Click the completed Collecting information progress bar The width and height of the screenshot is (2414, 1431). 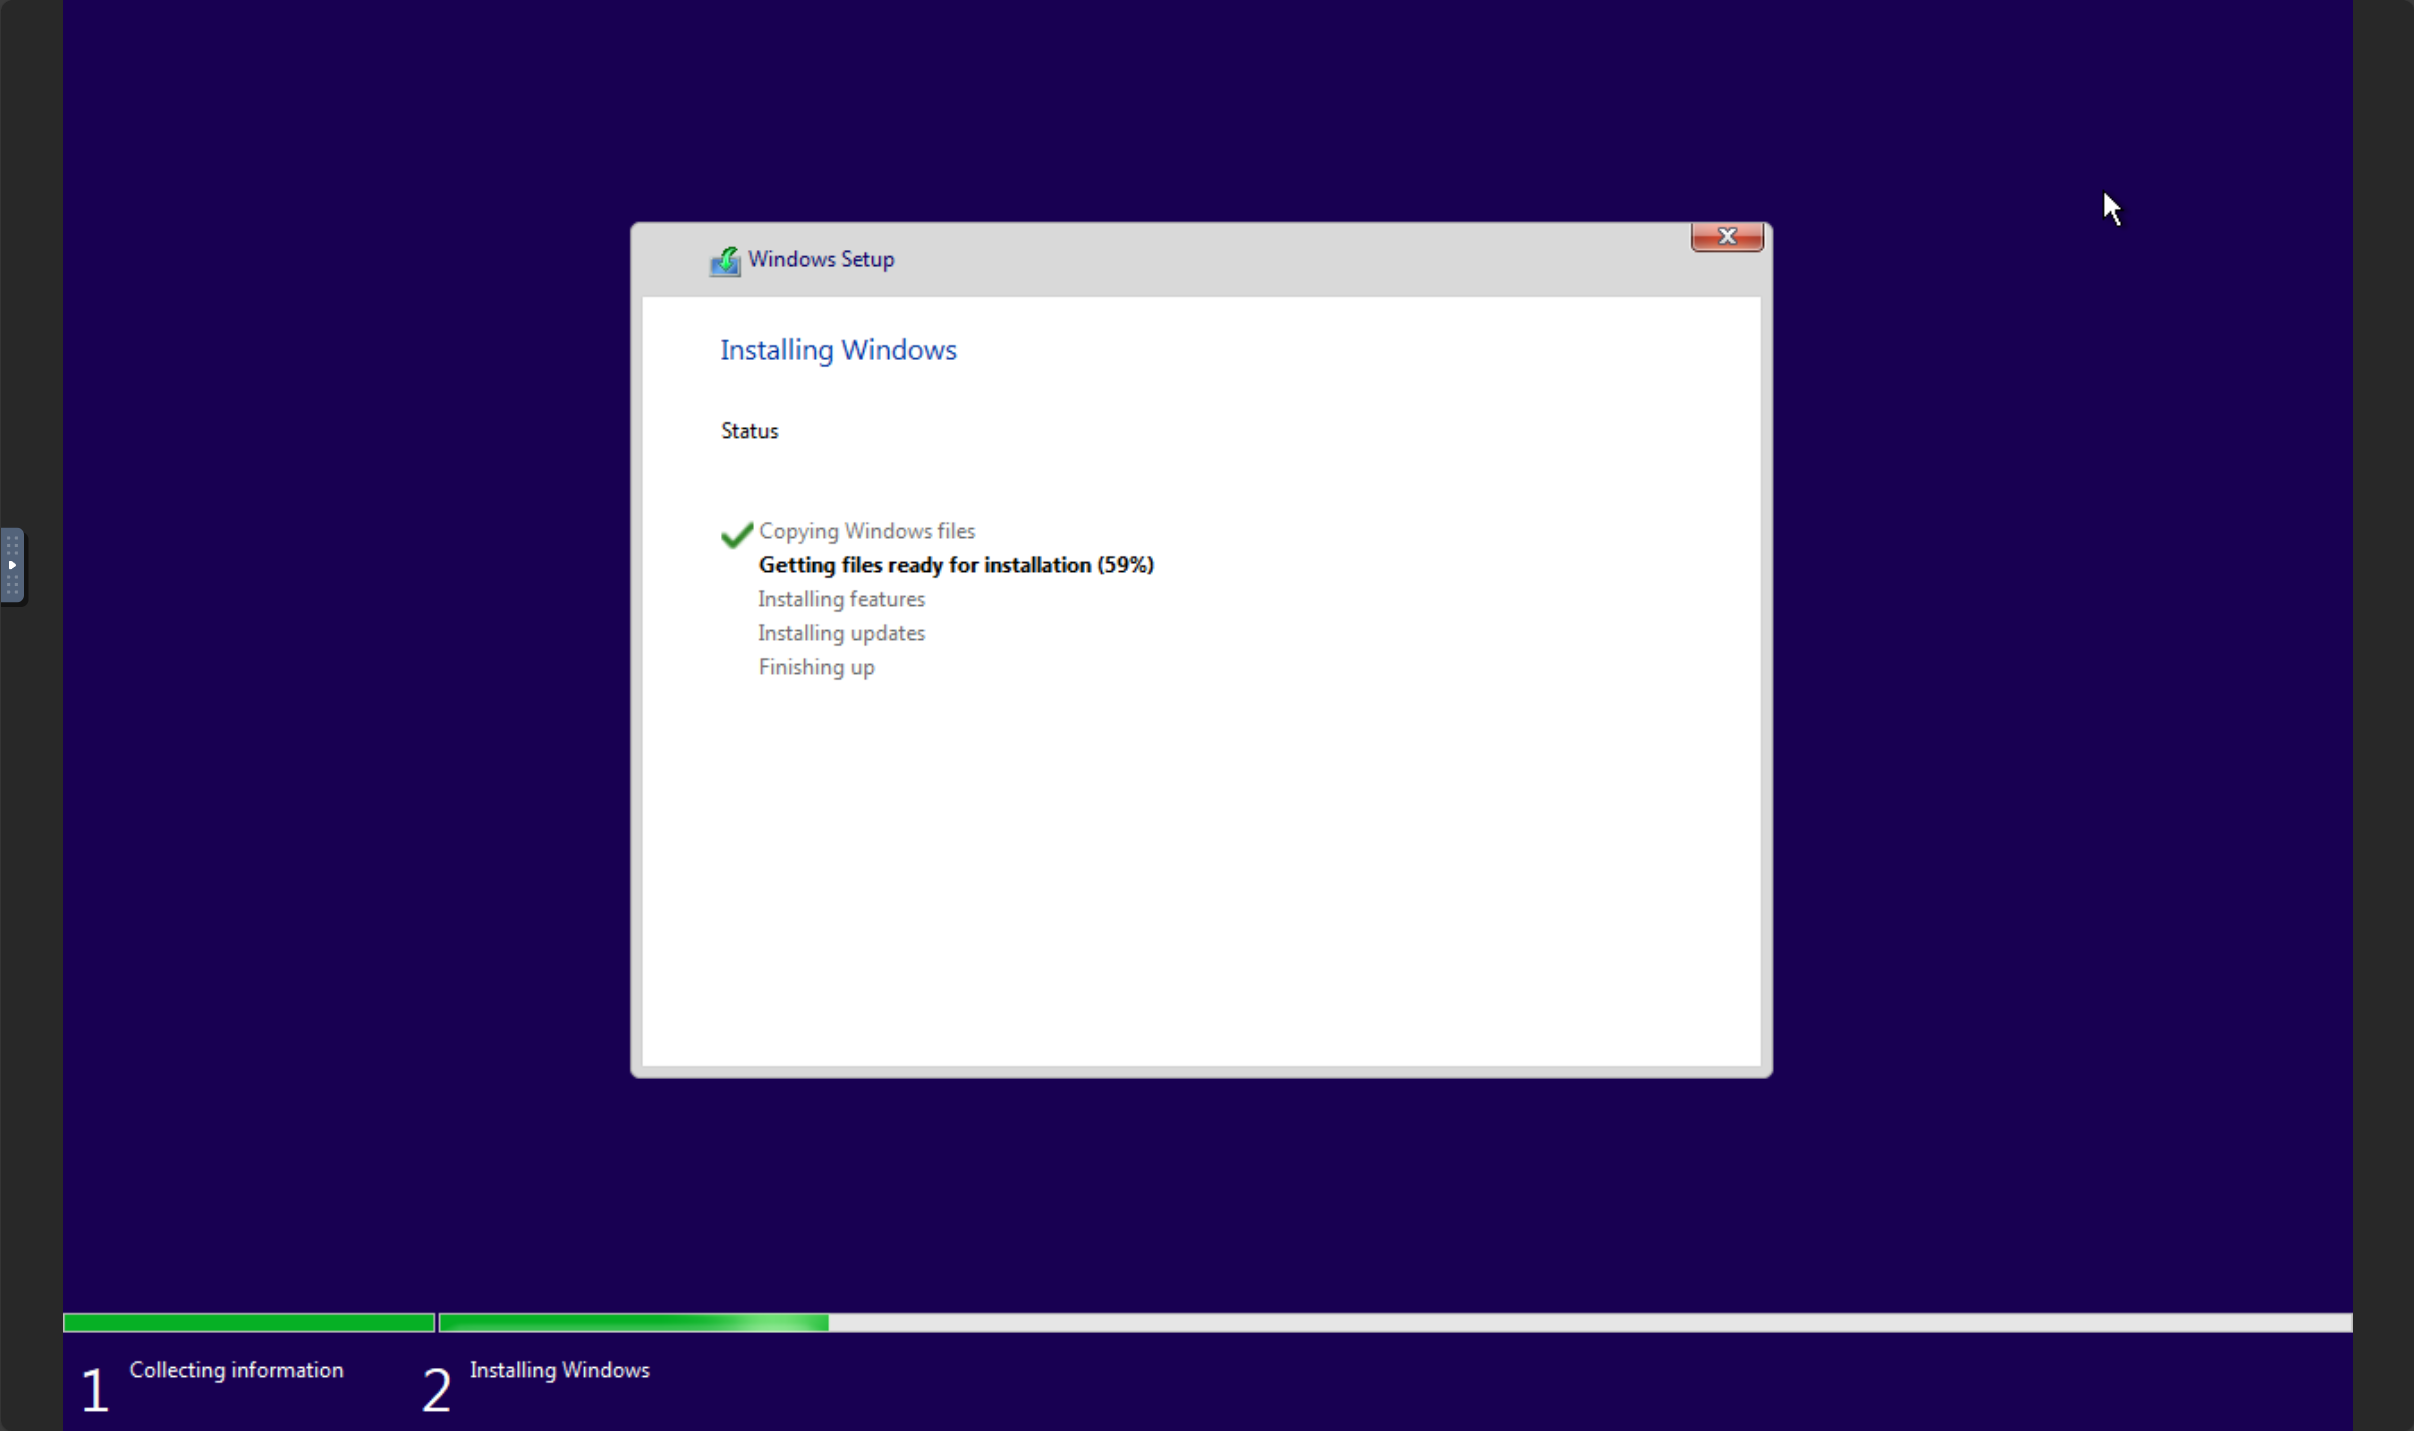coord(248,1322)
